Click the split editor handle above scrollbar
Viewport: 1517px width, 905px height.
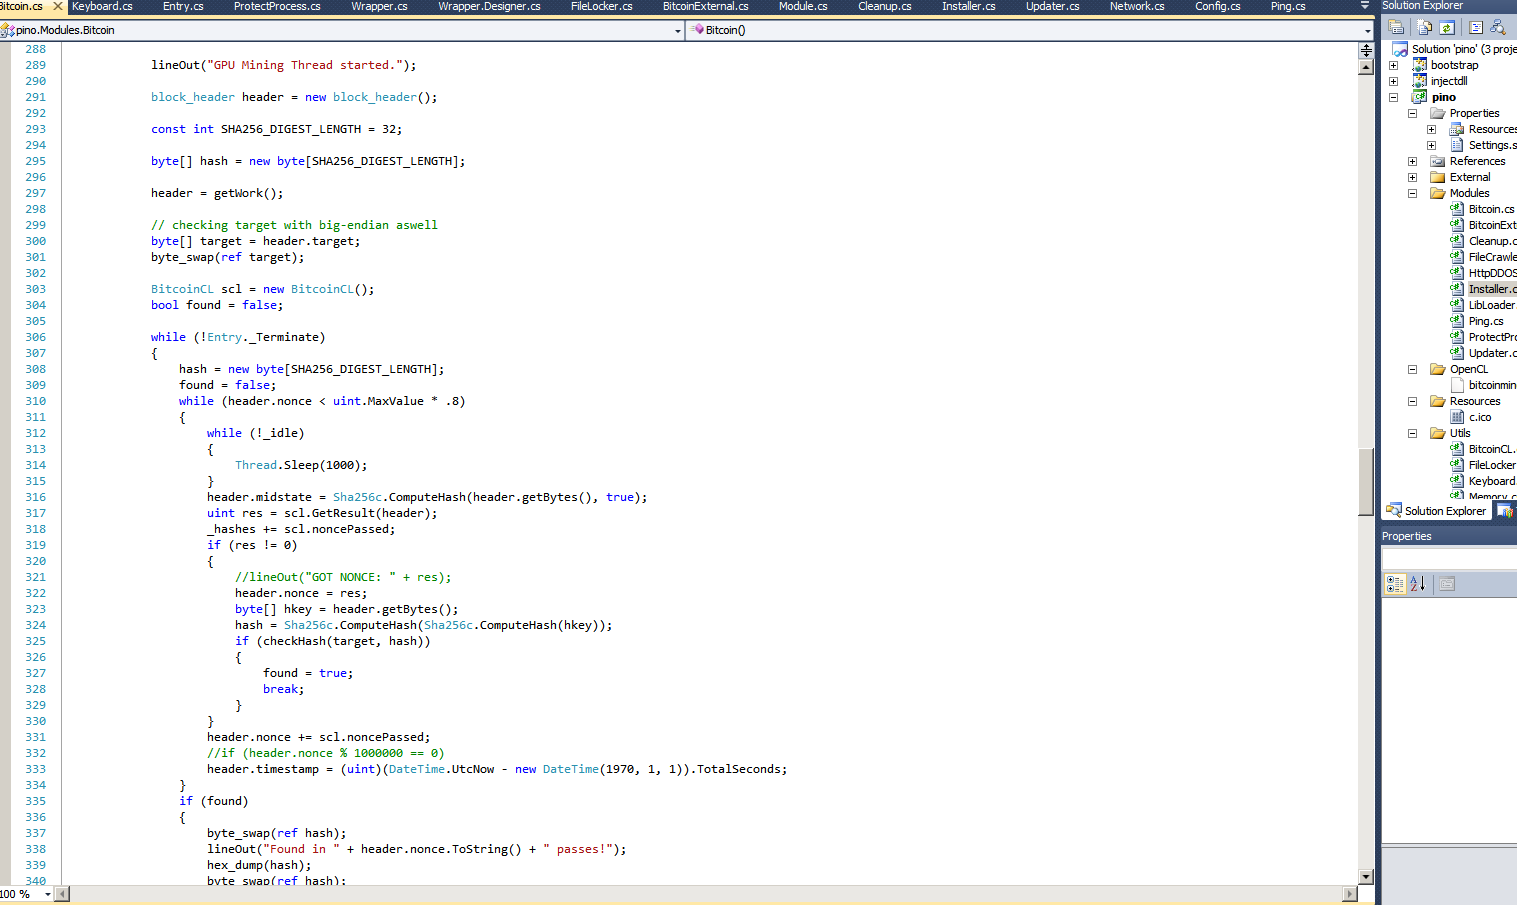click(x=1366, y=50)
